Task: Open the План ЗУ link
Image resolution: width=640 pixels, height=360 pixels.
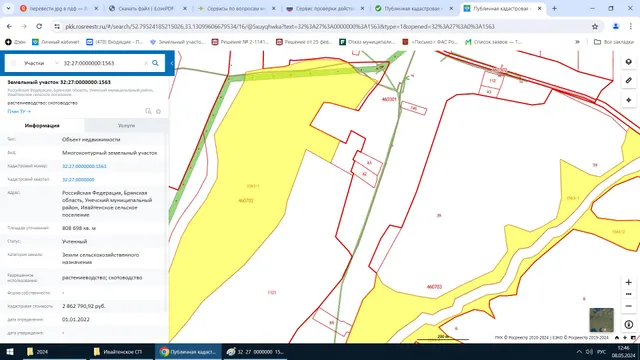Action: [19, 111]
